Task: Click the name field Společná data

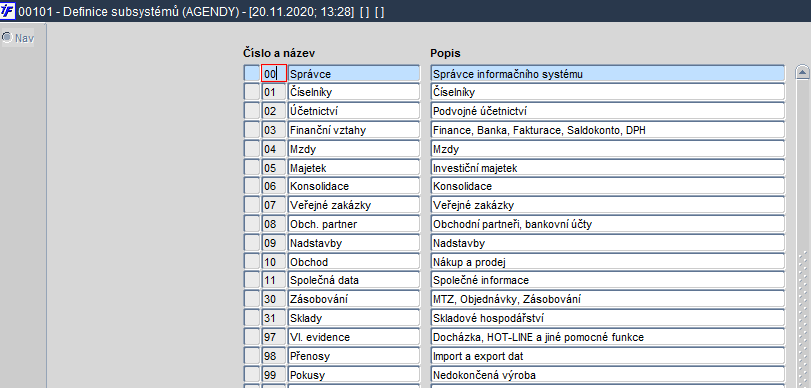Action: click(x=354, y=280)
